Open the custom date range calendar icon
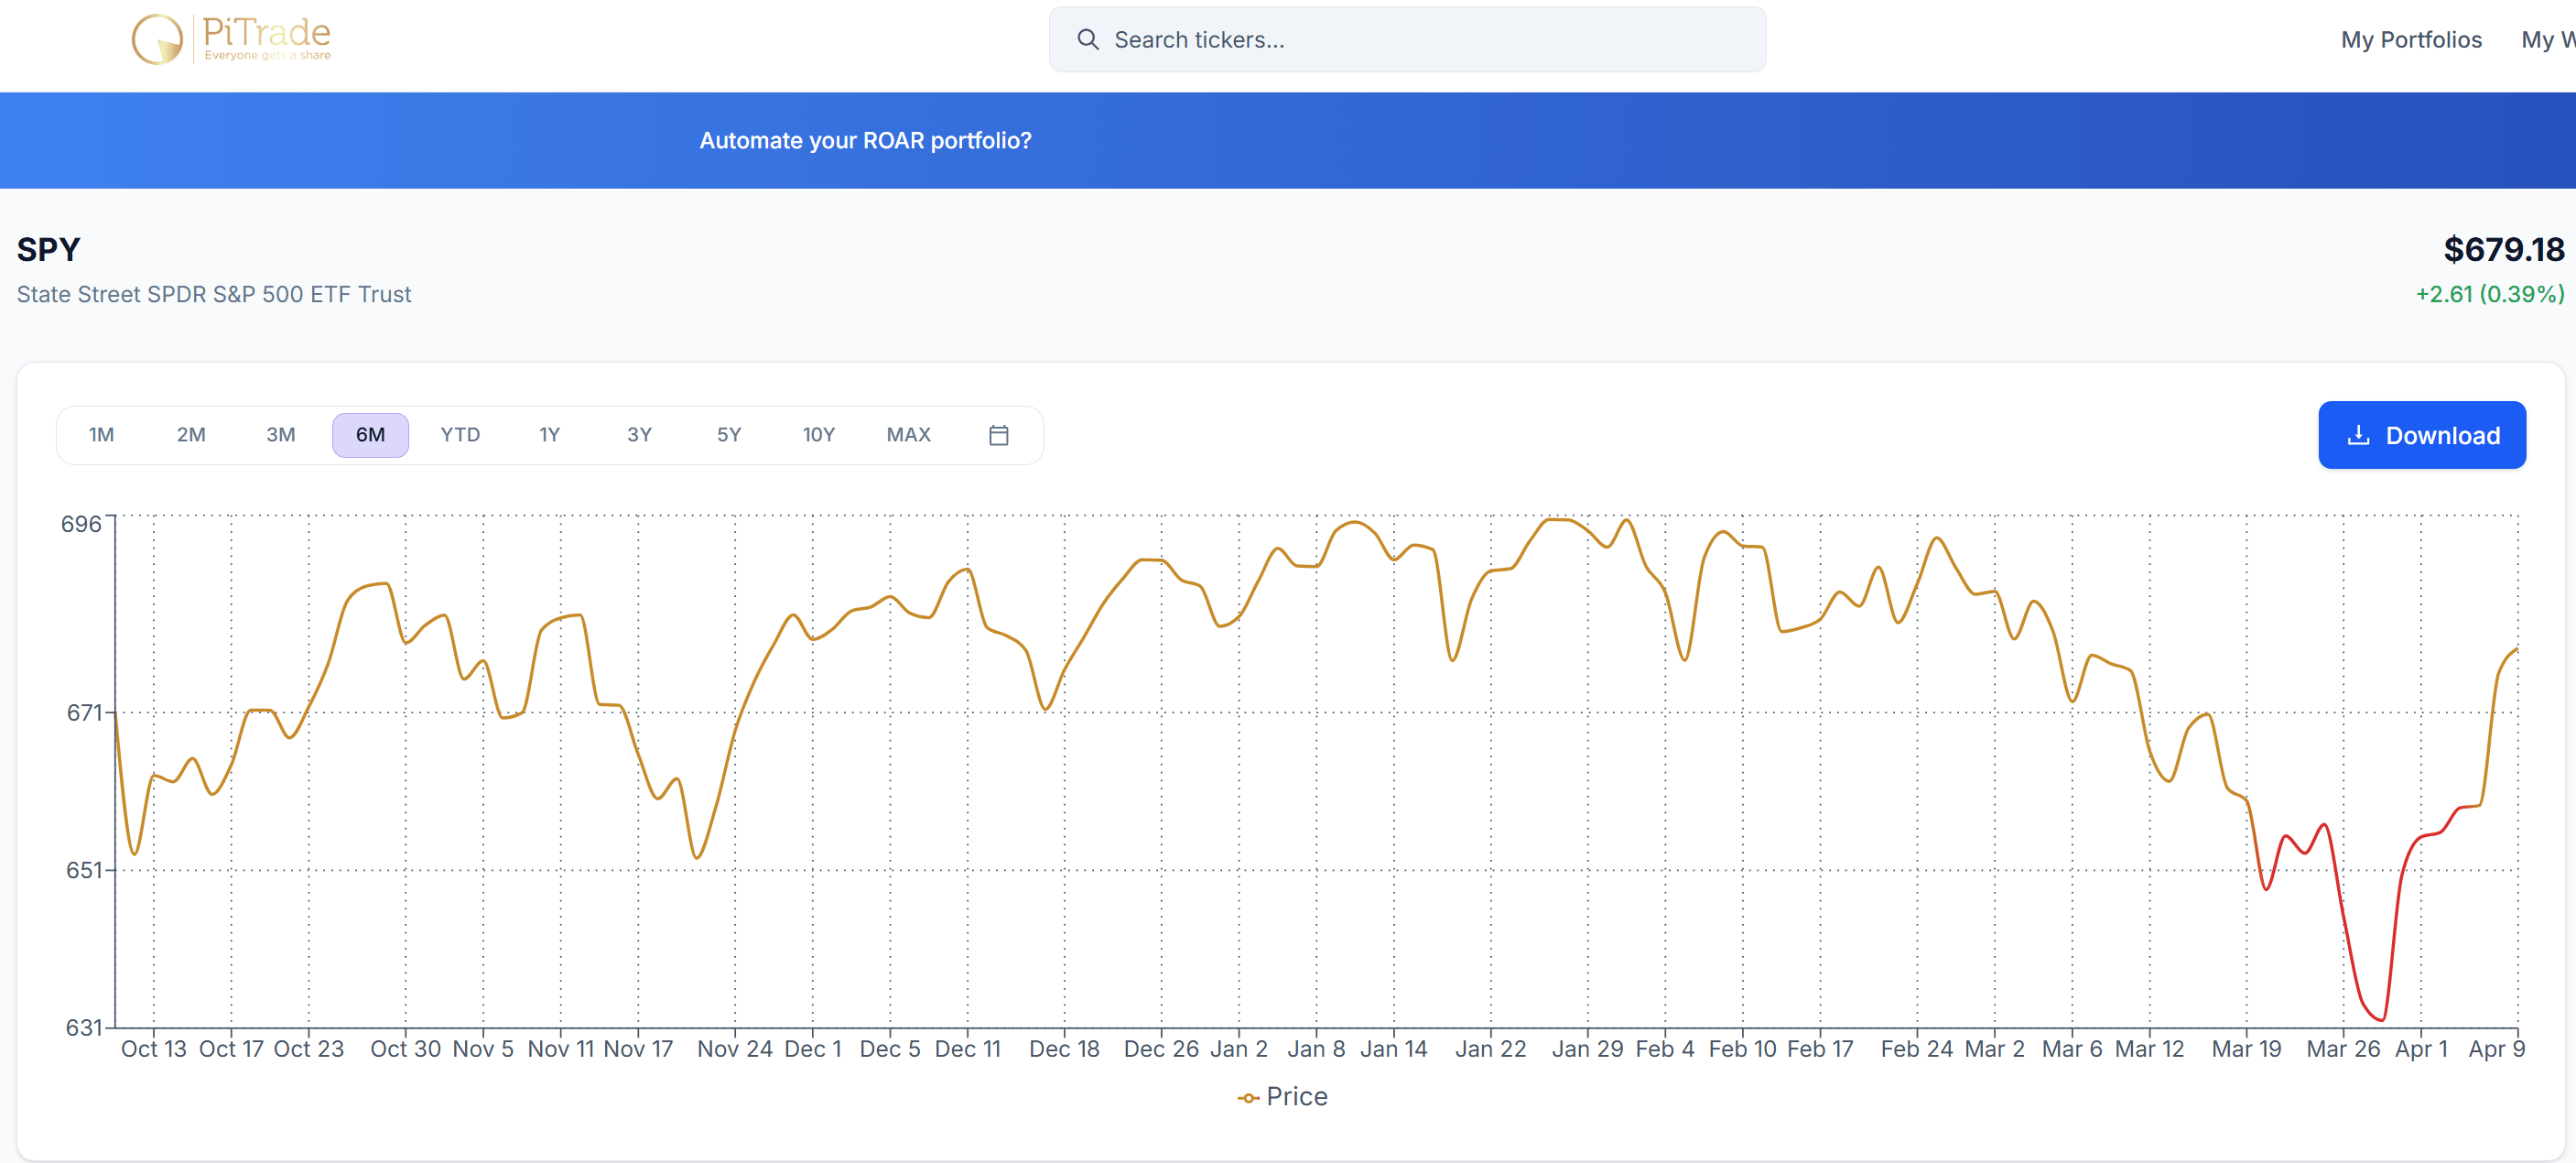 [998, 435]
